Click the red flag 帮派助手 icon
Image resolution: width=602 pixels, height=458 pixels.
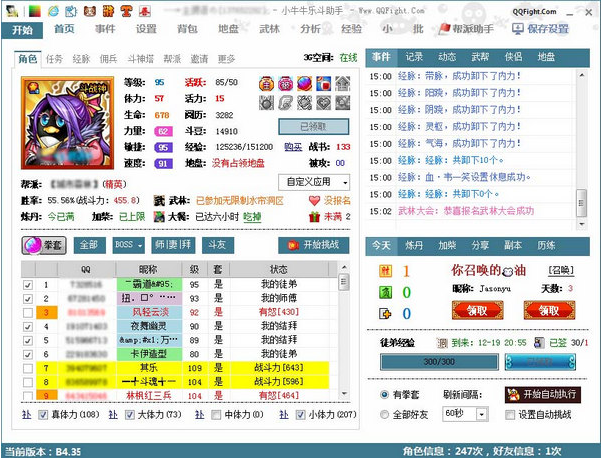(x=444, y=29)
